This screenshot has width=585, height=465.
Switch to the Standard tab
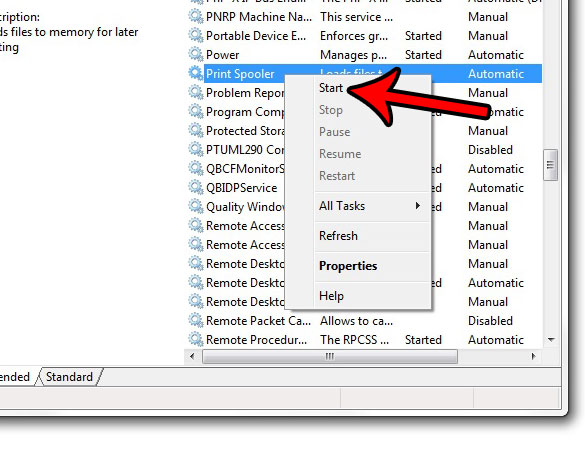[69, 377]
